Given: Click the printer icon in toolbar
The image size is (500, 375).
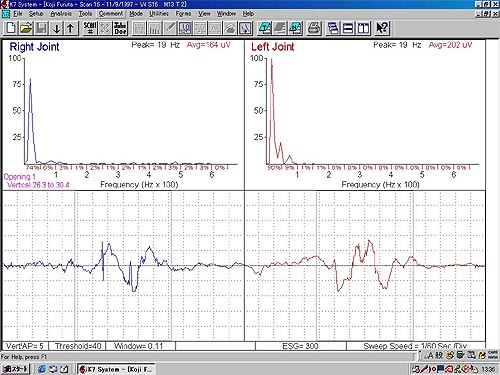Looking at the screenshot, I should coord(314,28).
